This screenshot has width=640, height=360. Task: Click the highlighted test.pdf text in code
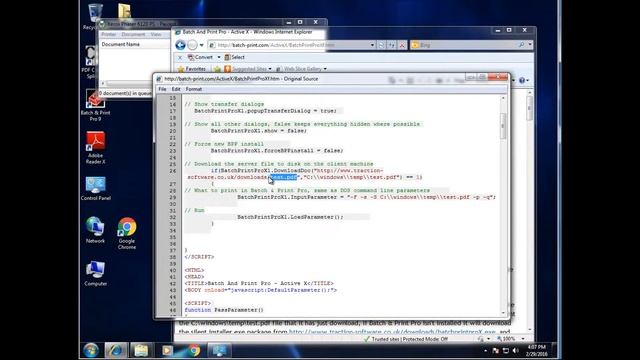click(284, 177)
